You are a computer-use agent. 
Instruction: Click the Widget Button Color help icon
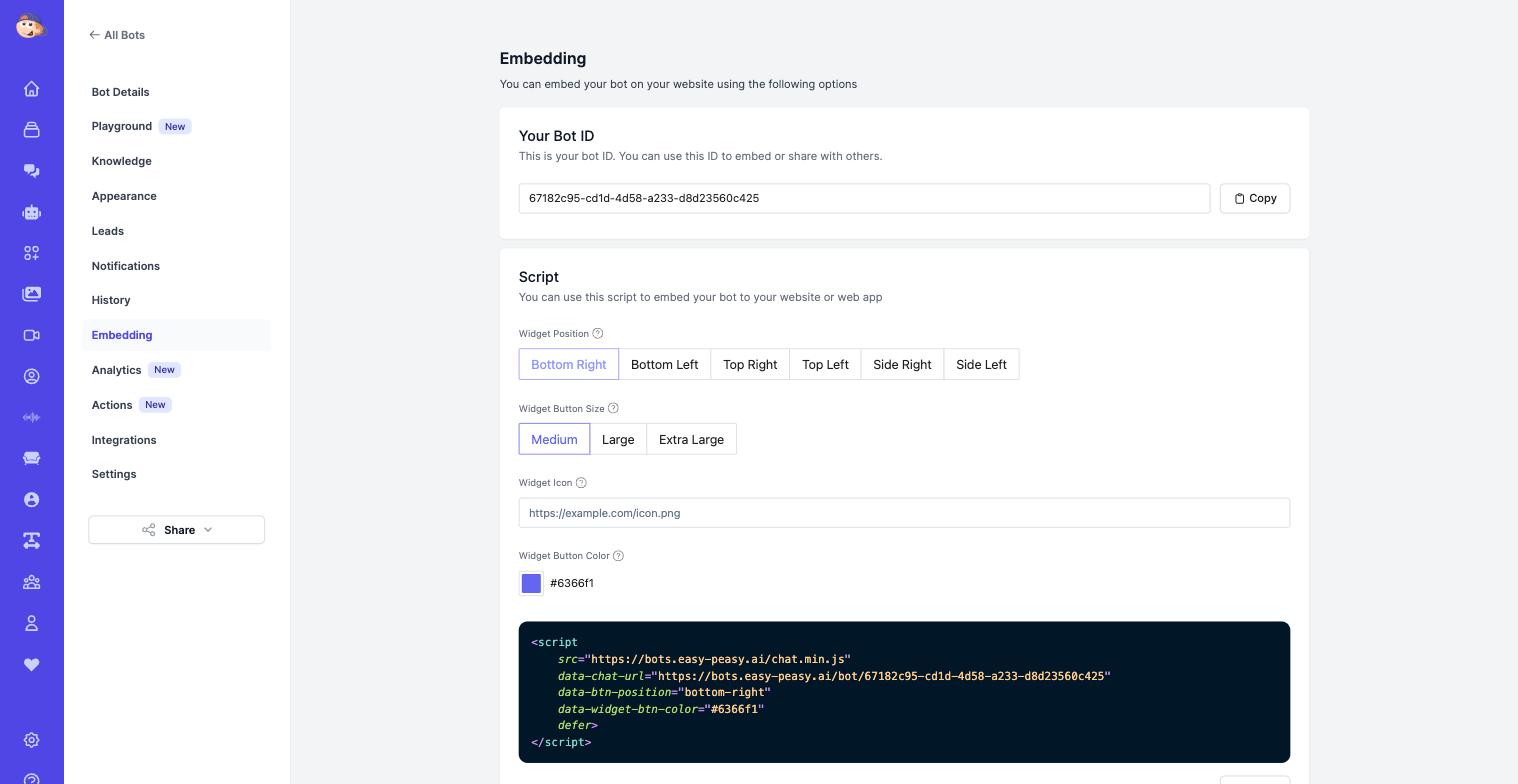pyautogui.click(x=618, y=556)
